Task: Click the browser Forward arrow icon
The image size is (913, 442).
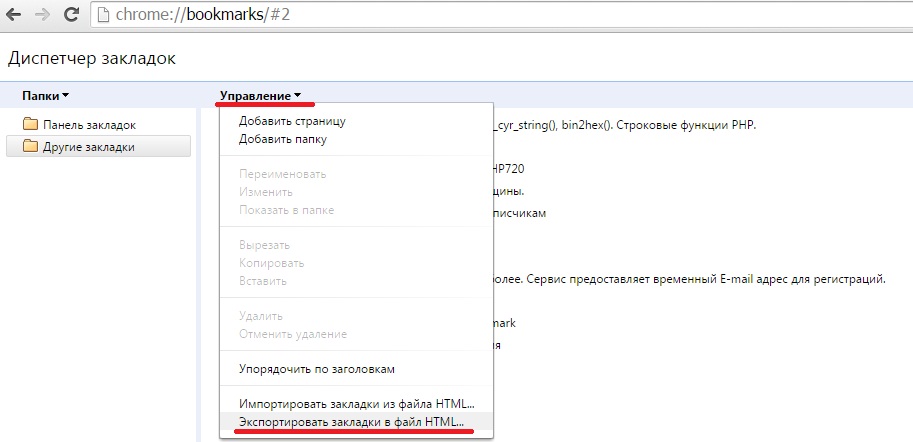Action: (44, 15)
